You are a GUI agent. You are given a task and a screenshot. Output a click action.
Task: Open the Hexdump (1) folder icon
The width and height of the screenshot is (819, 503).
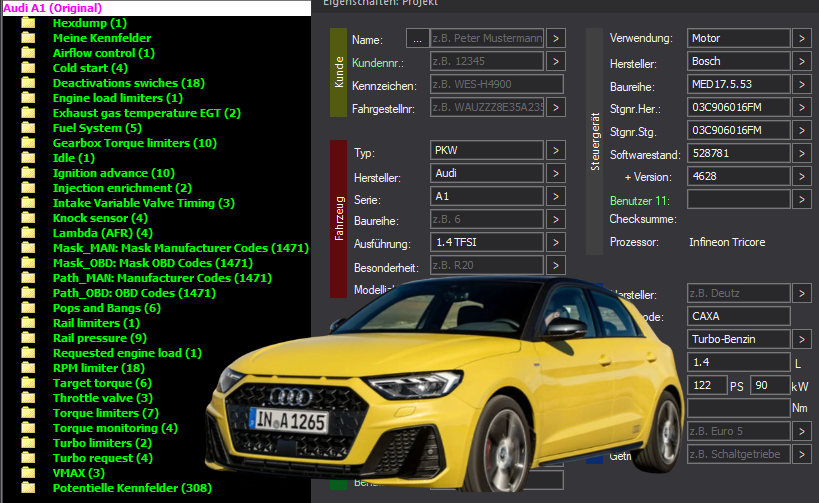pyautogui.click(x=28, y=23)
